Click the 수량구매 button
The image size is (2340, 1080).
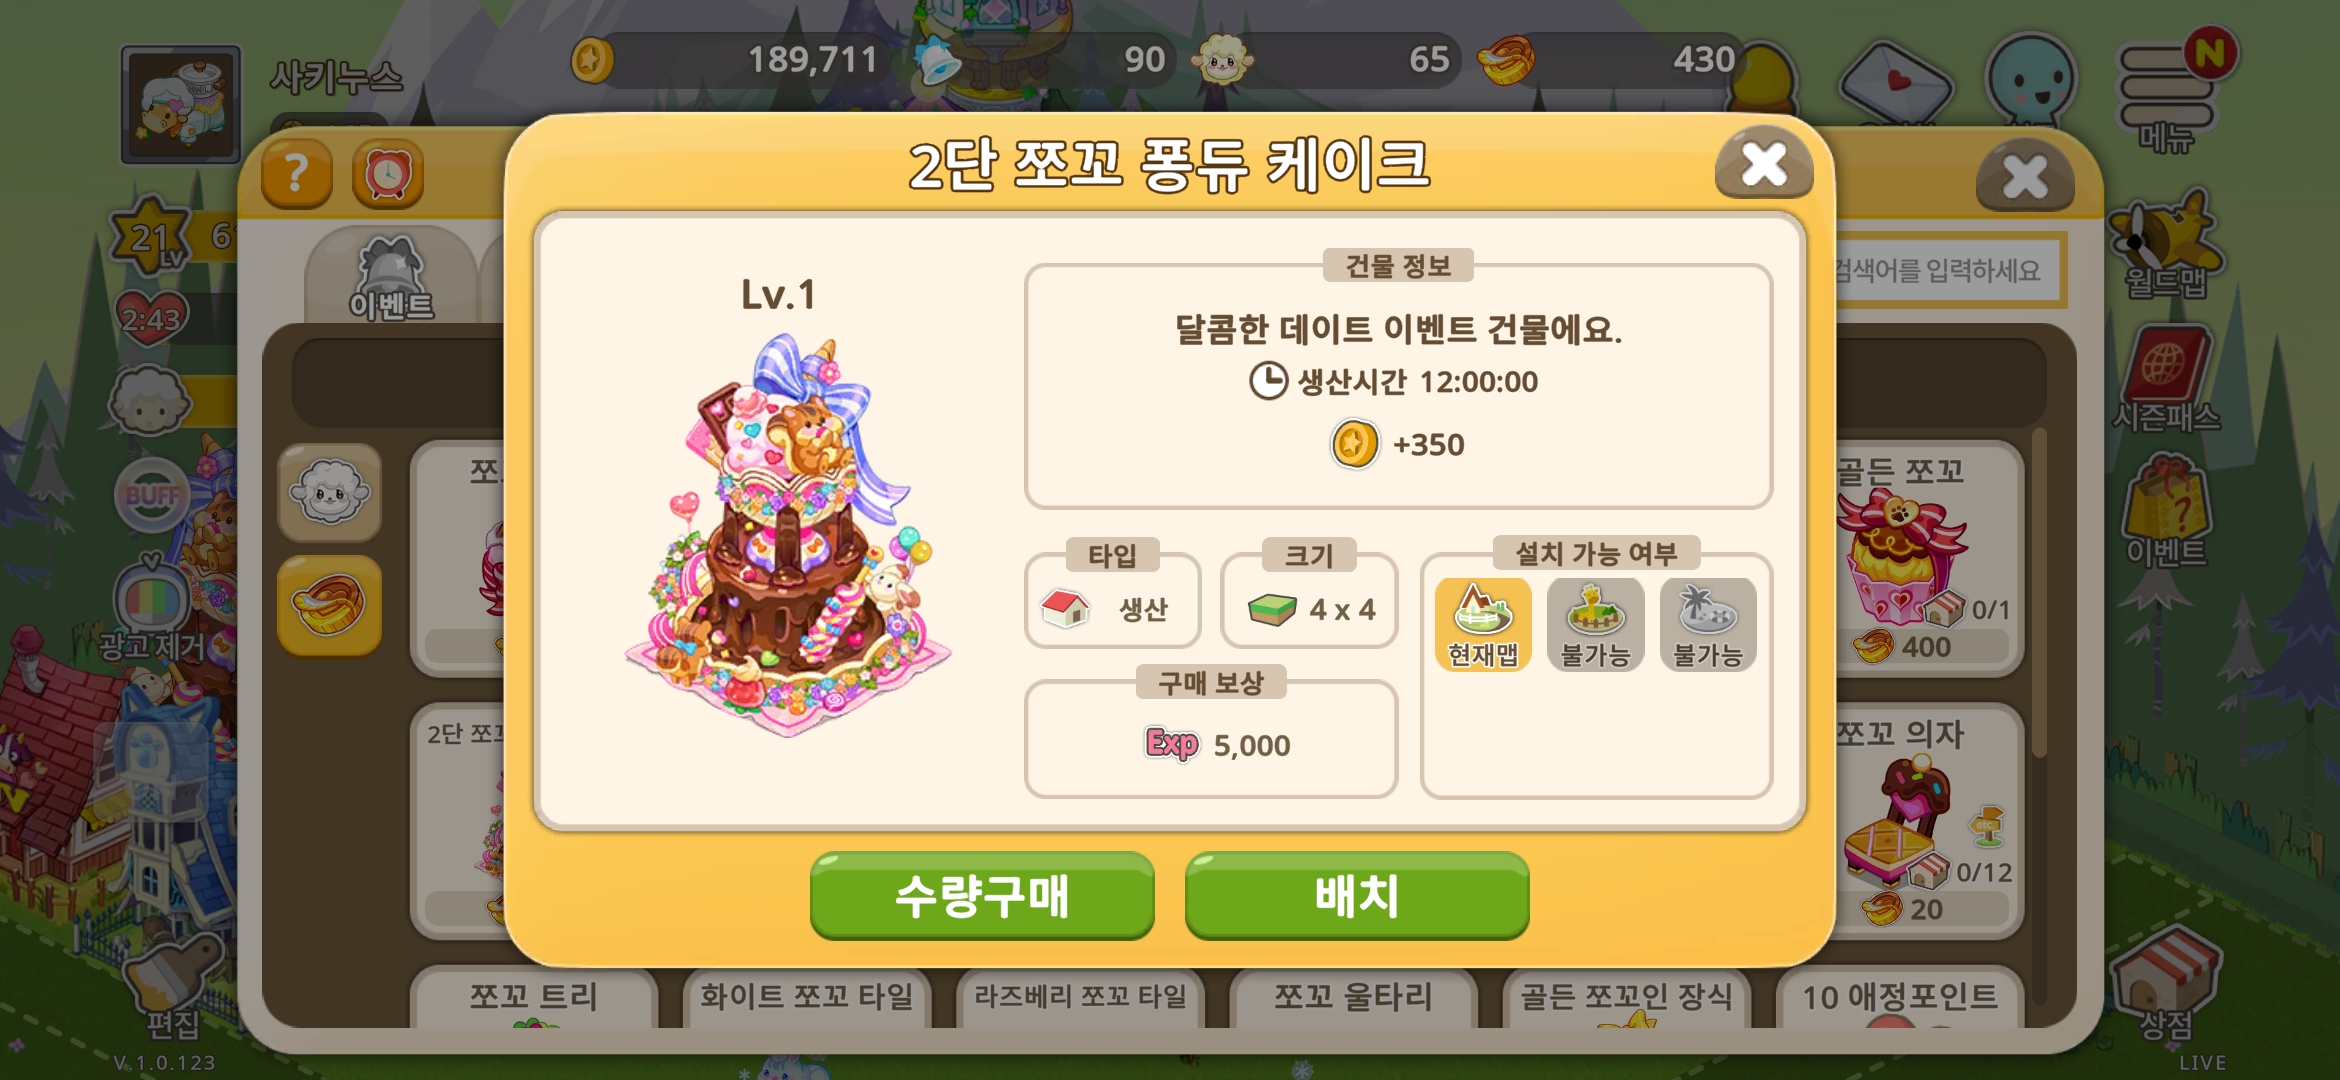point(982,896)
